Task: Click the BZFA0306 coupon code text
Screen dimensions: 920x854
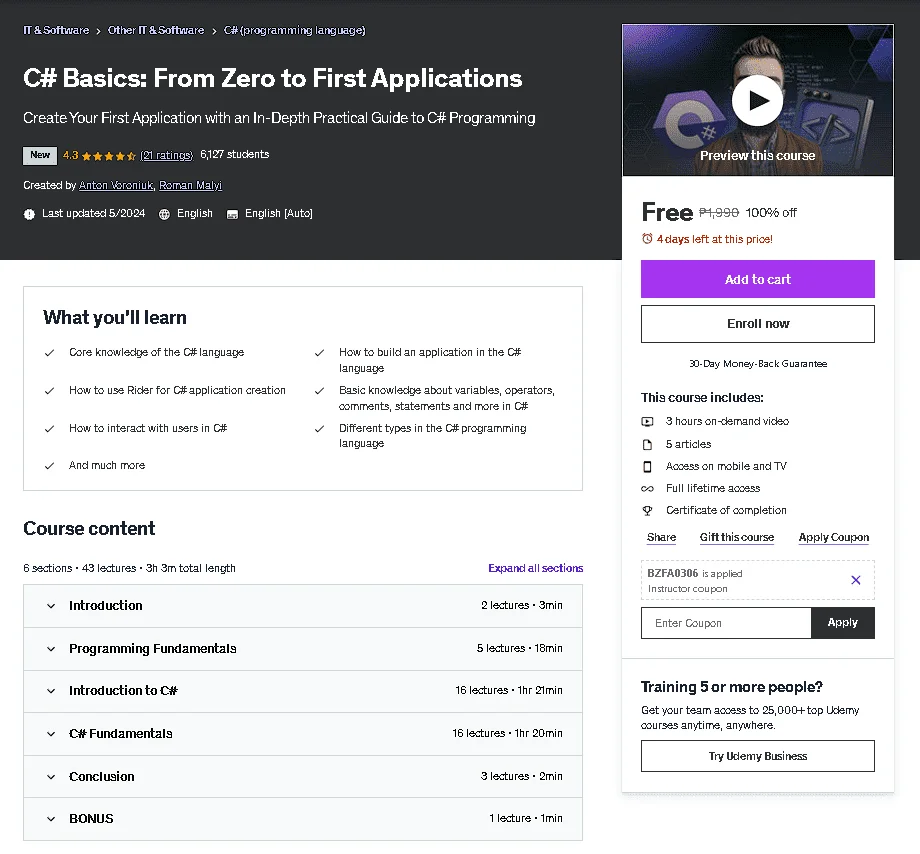Action: point(672,574)
